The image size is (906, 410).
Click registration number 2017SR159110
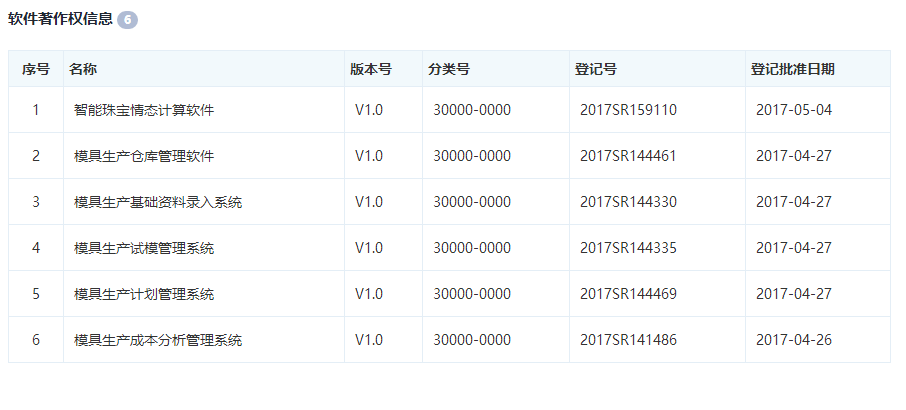[x=628, y=110]
